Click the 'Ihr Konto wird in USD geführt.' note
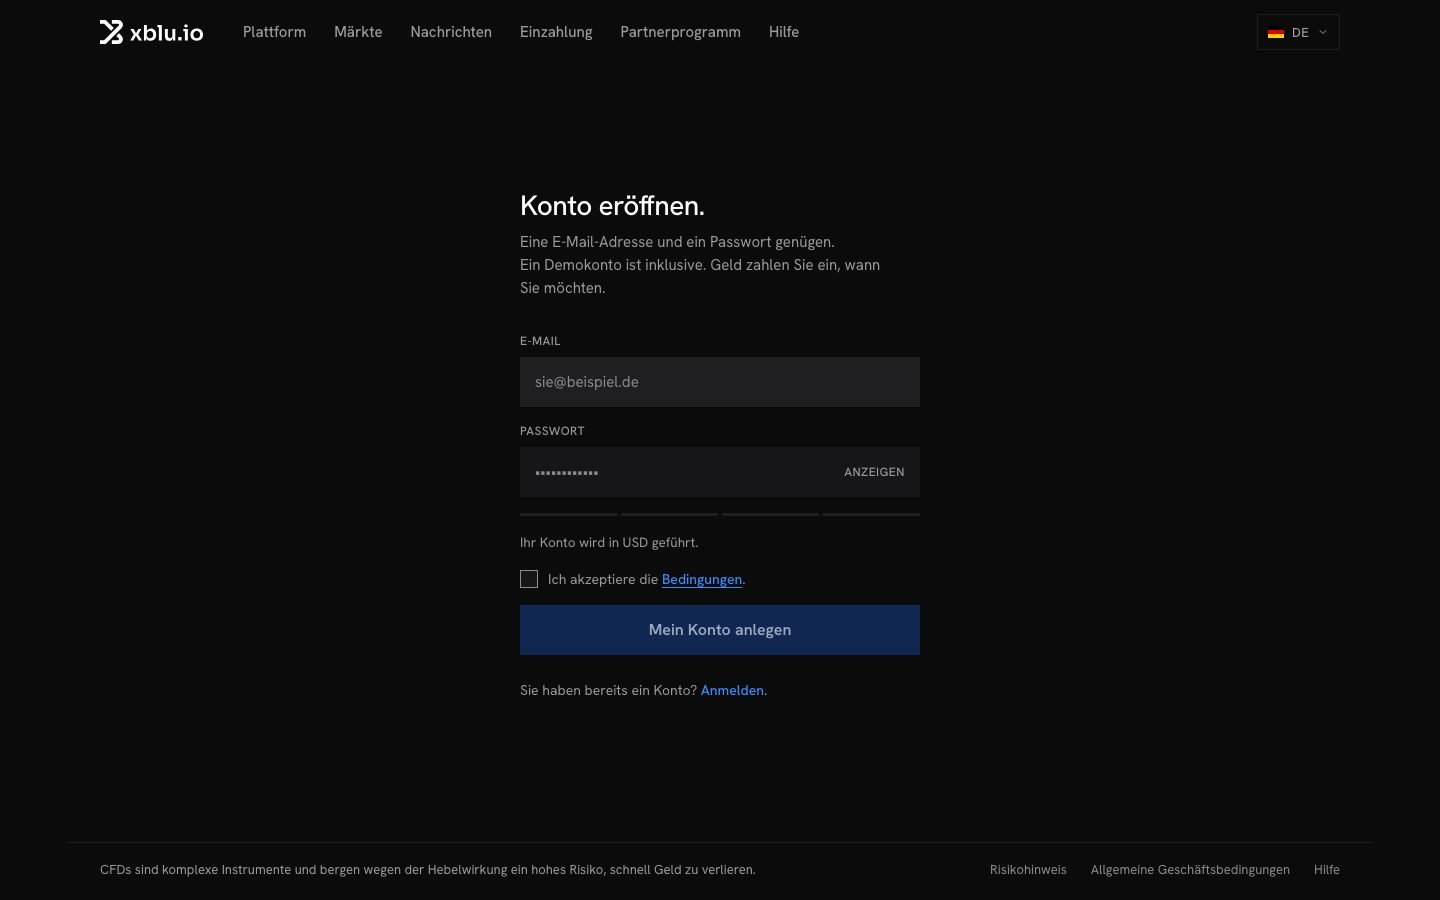 (609, 542)
